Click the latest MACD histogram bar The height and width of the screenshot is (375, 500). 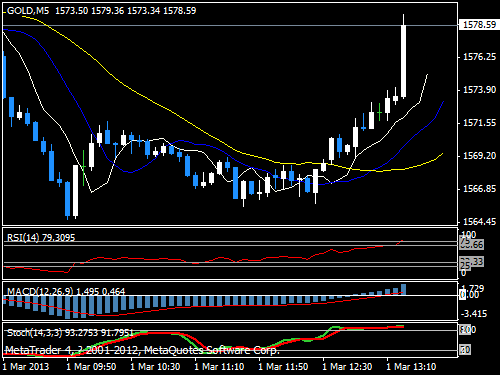403,289
